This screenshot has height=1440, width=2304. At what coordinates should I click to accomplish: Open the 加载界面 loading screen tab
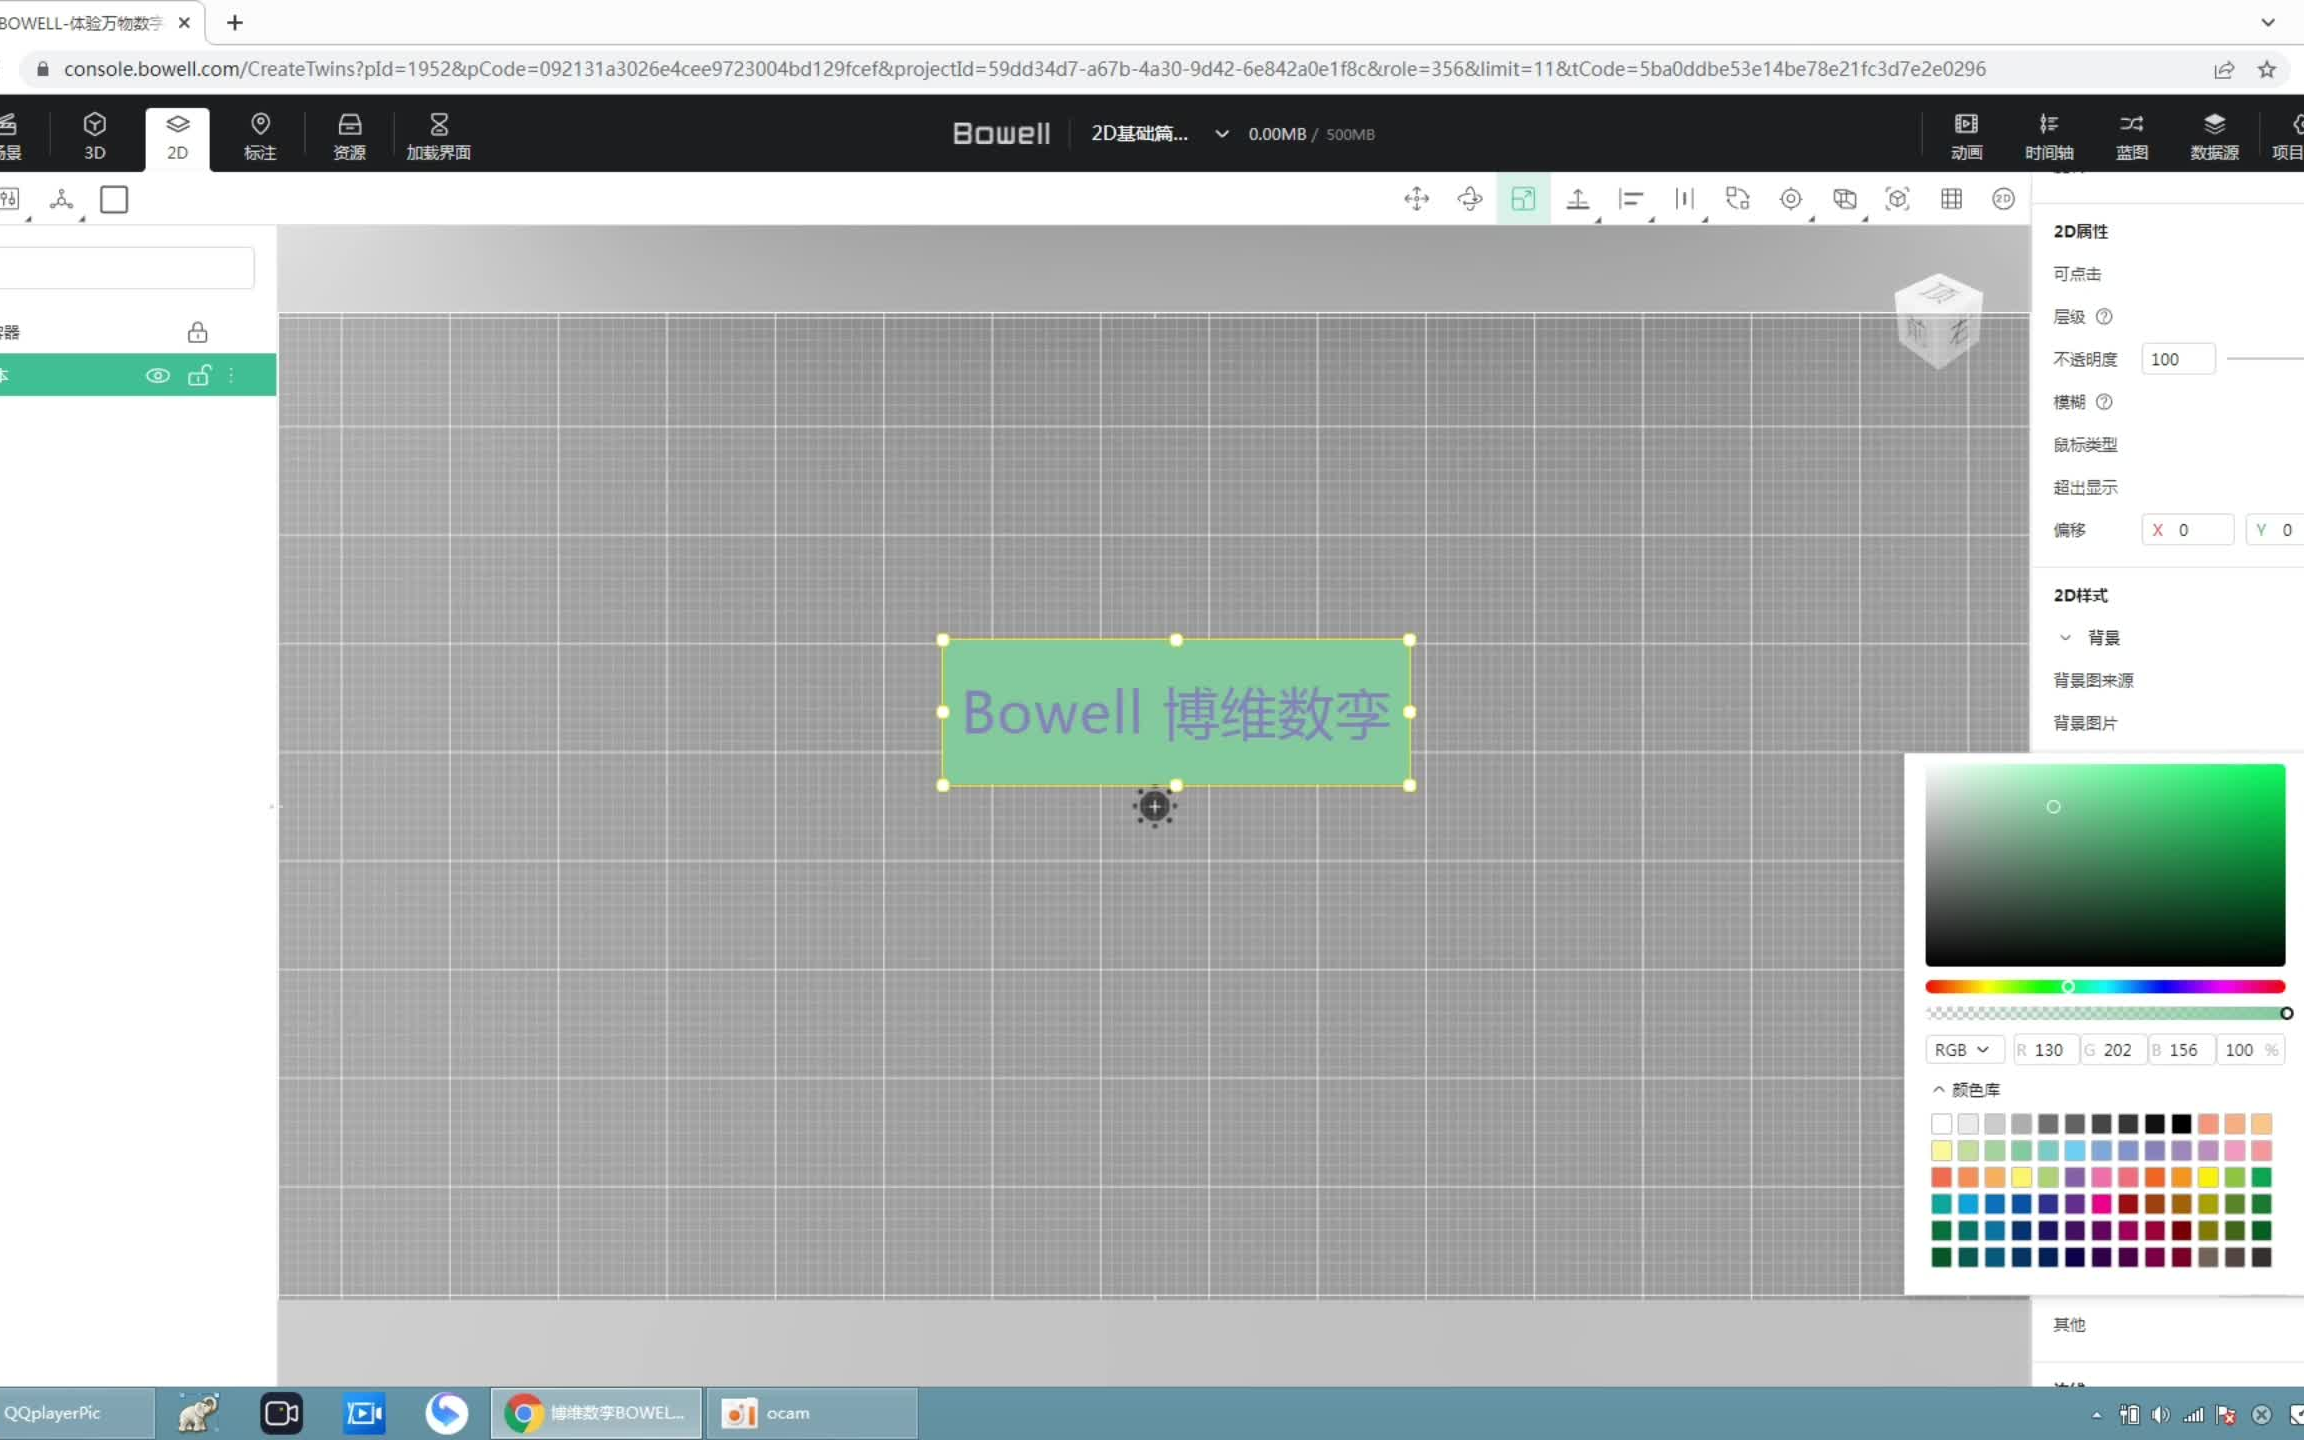[438, 136]
